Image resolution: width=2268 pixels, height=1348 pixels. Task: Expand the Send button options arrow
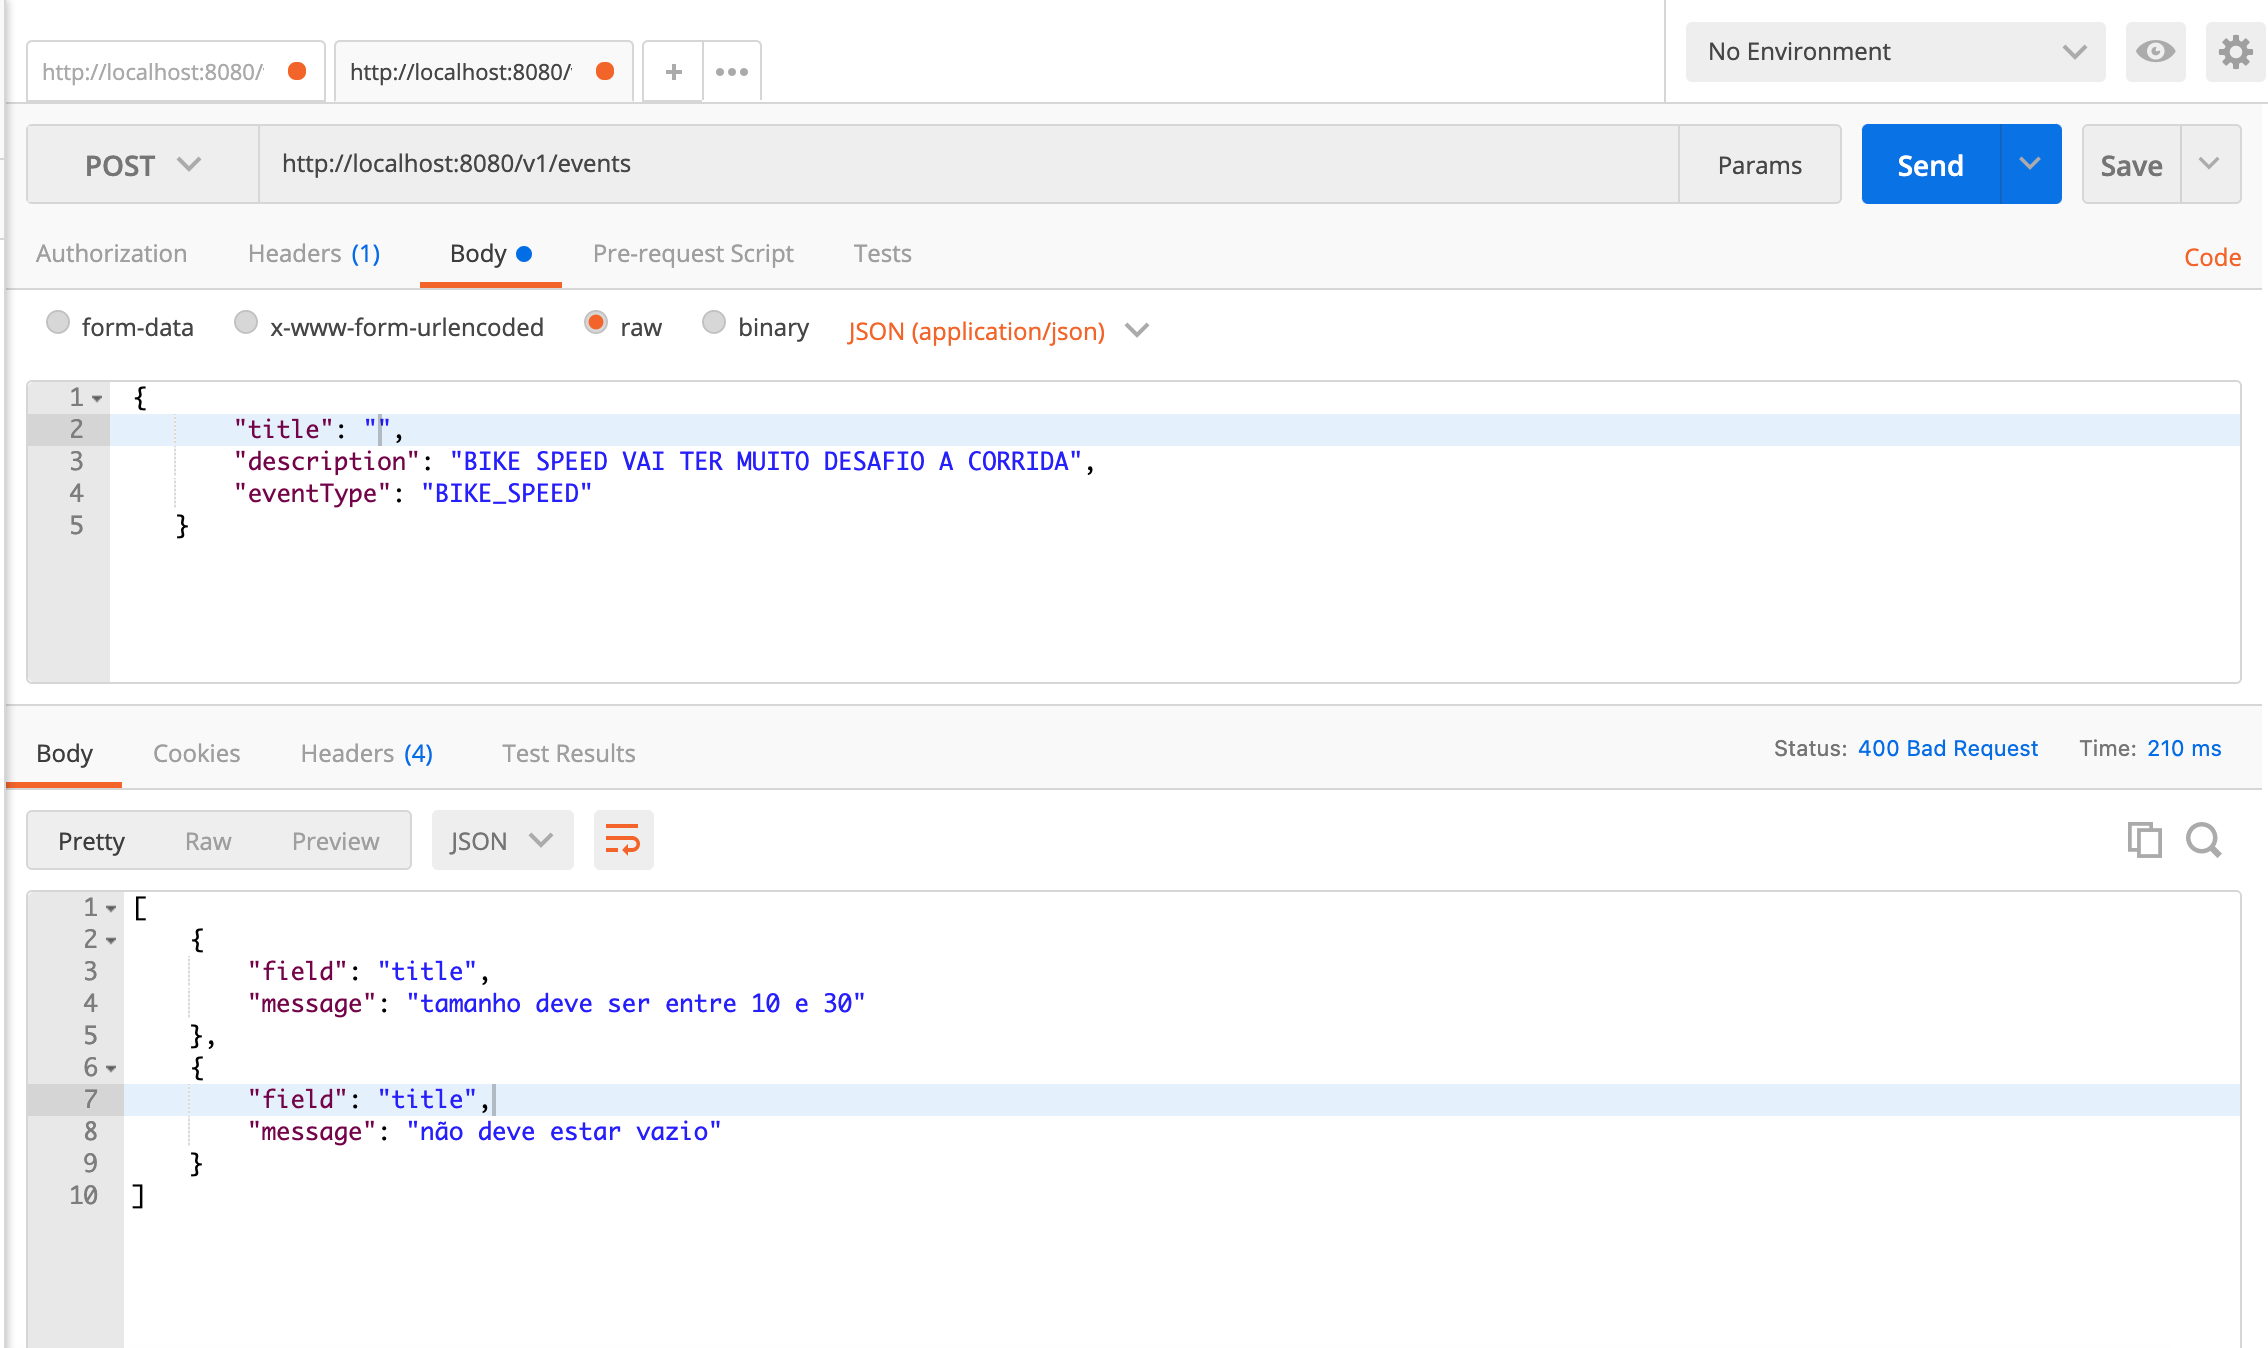pos(2030,164)
